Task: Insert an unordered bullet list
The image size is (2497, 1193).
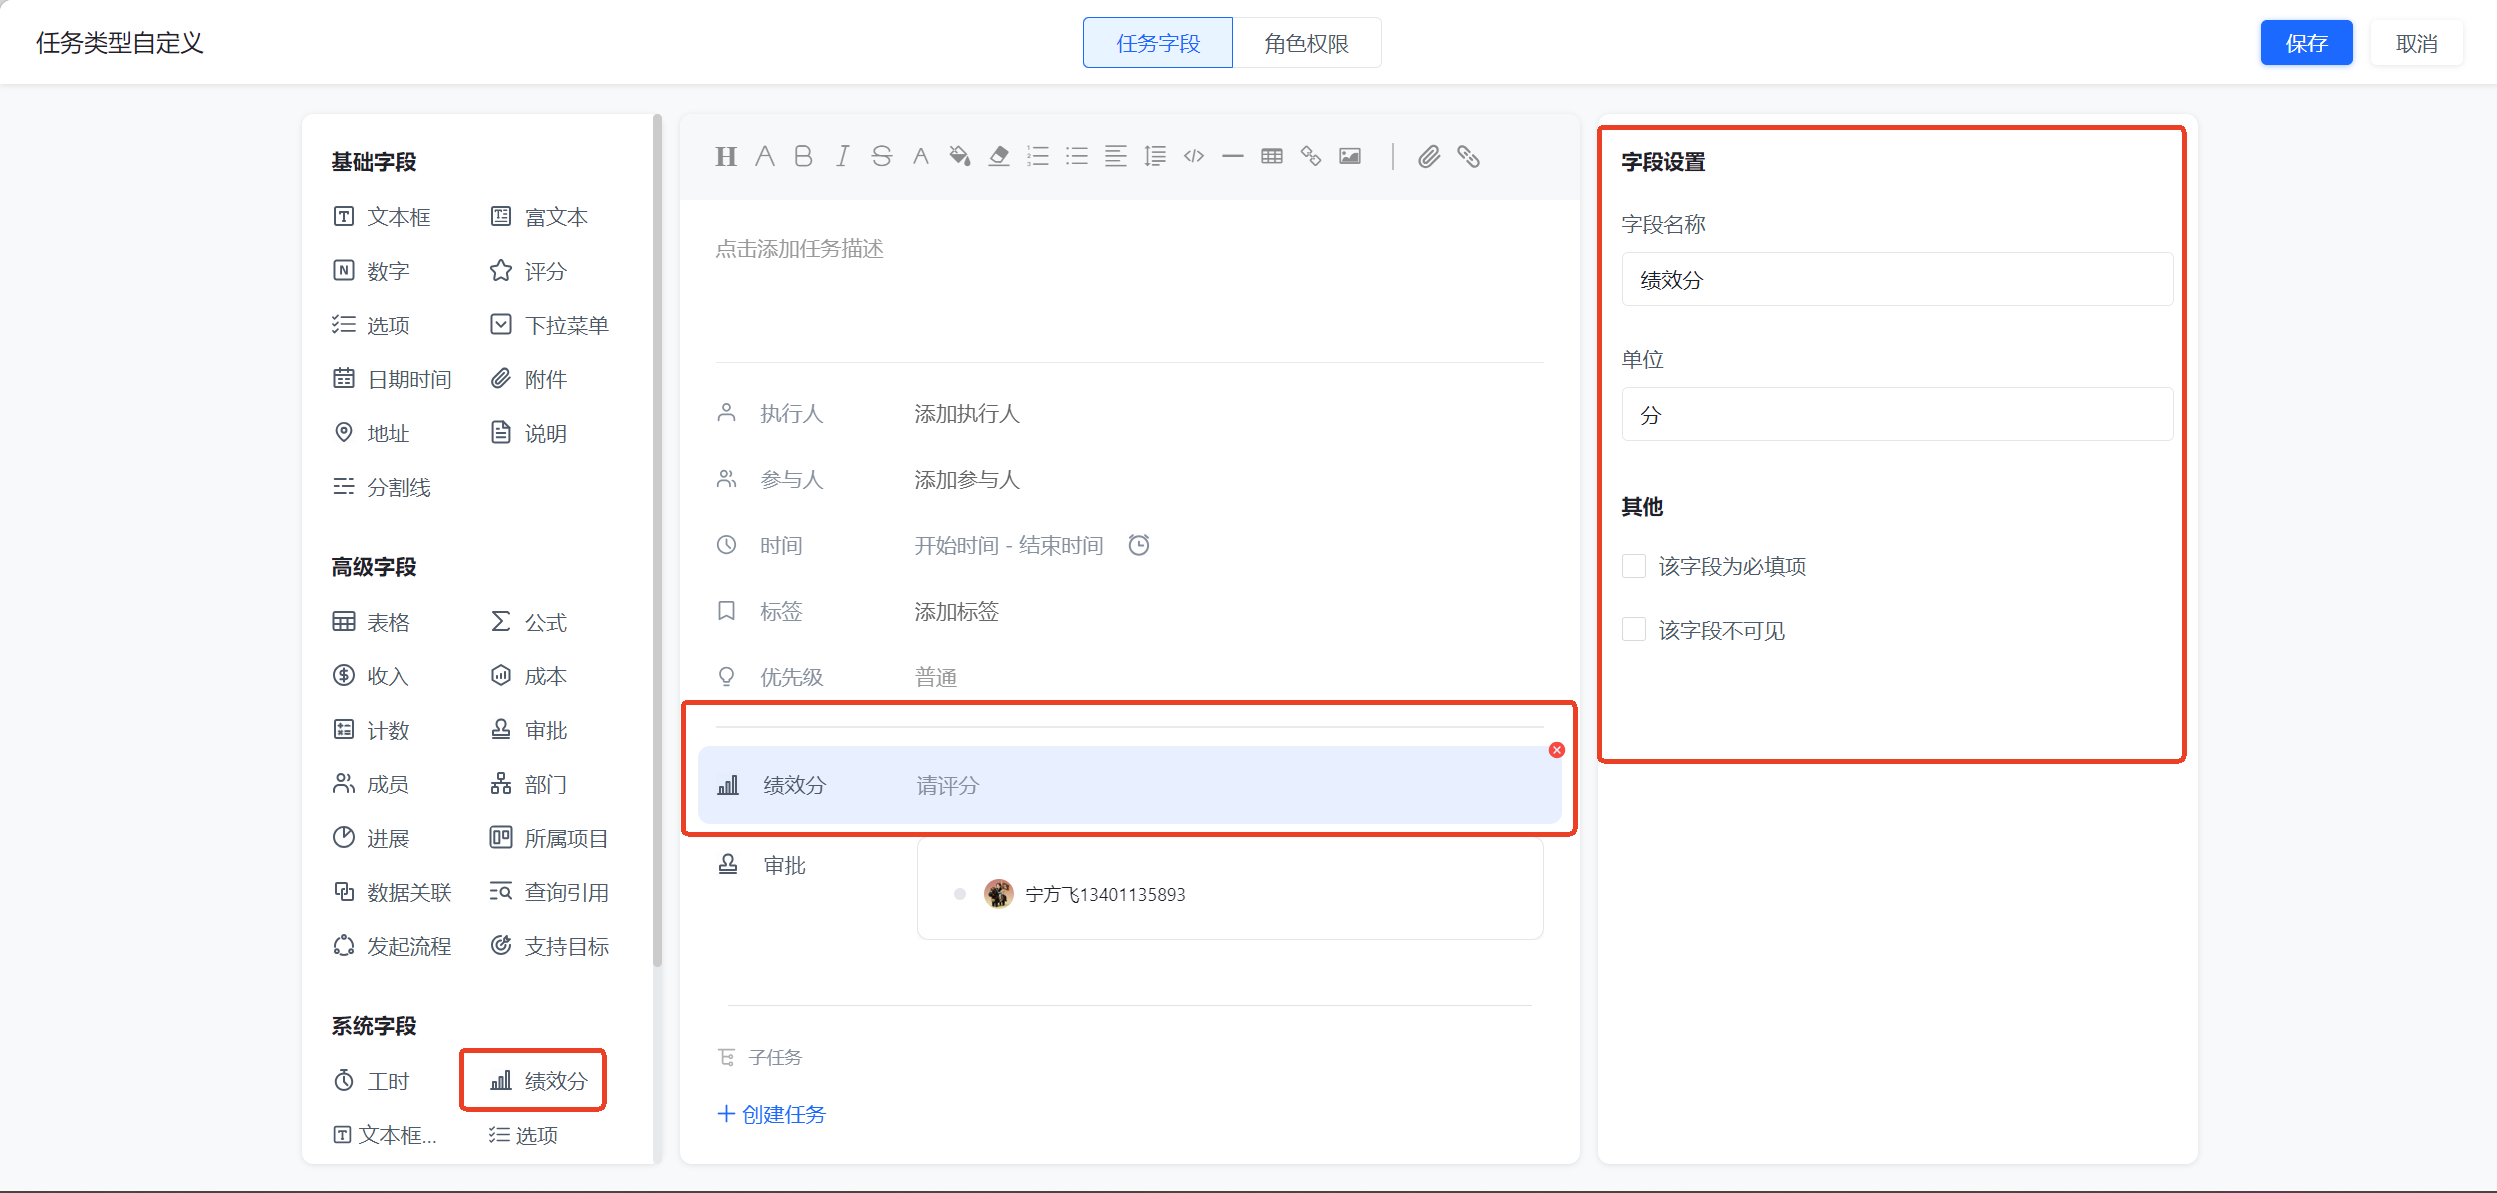Action: tap(1076, 156)
